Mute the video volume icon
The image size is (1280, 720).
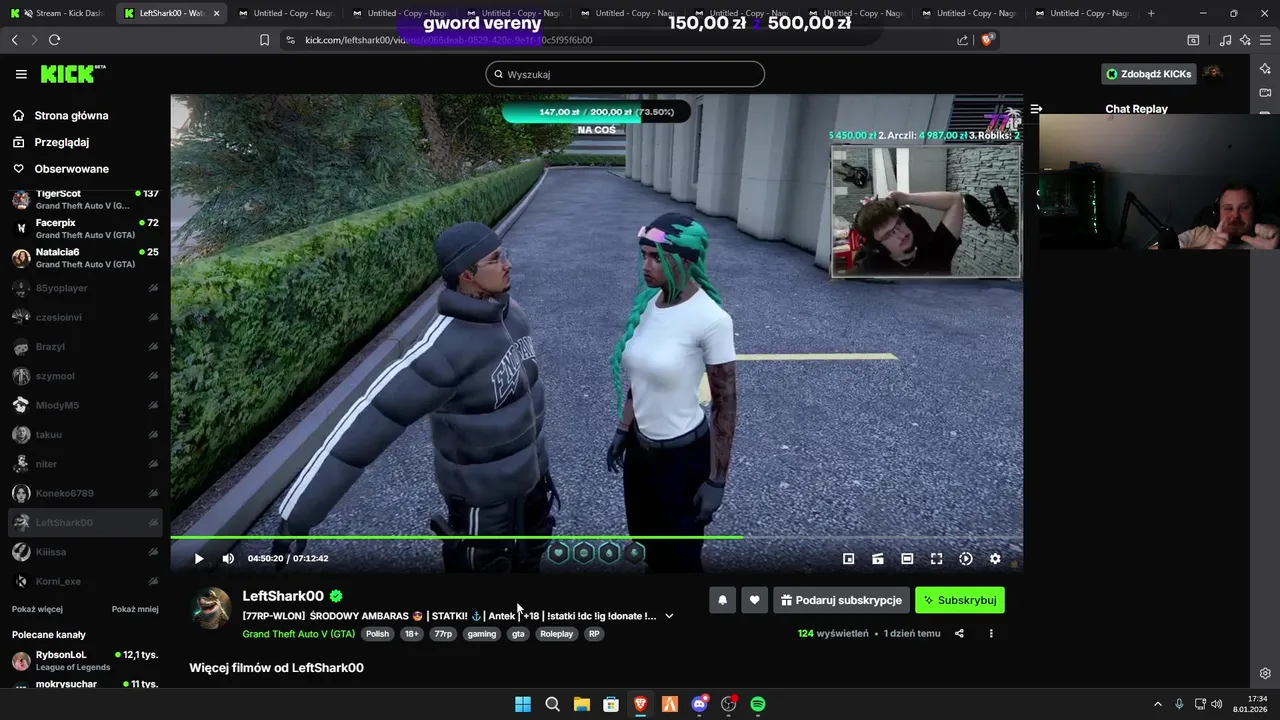(x=228, y=559)
